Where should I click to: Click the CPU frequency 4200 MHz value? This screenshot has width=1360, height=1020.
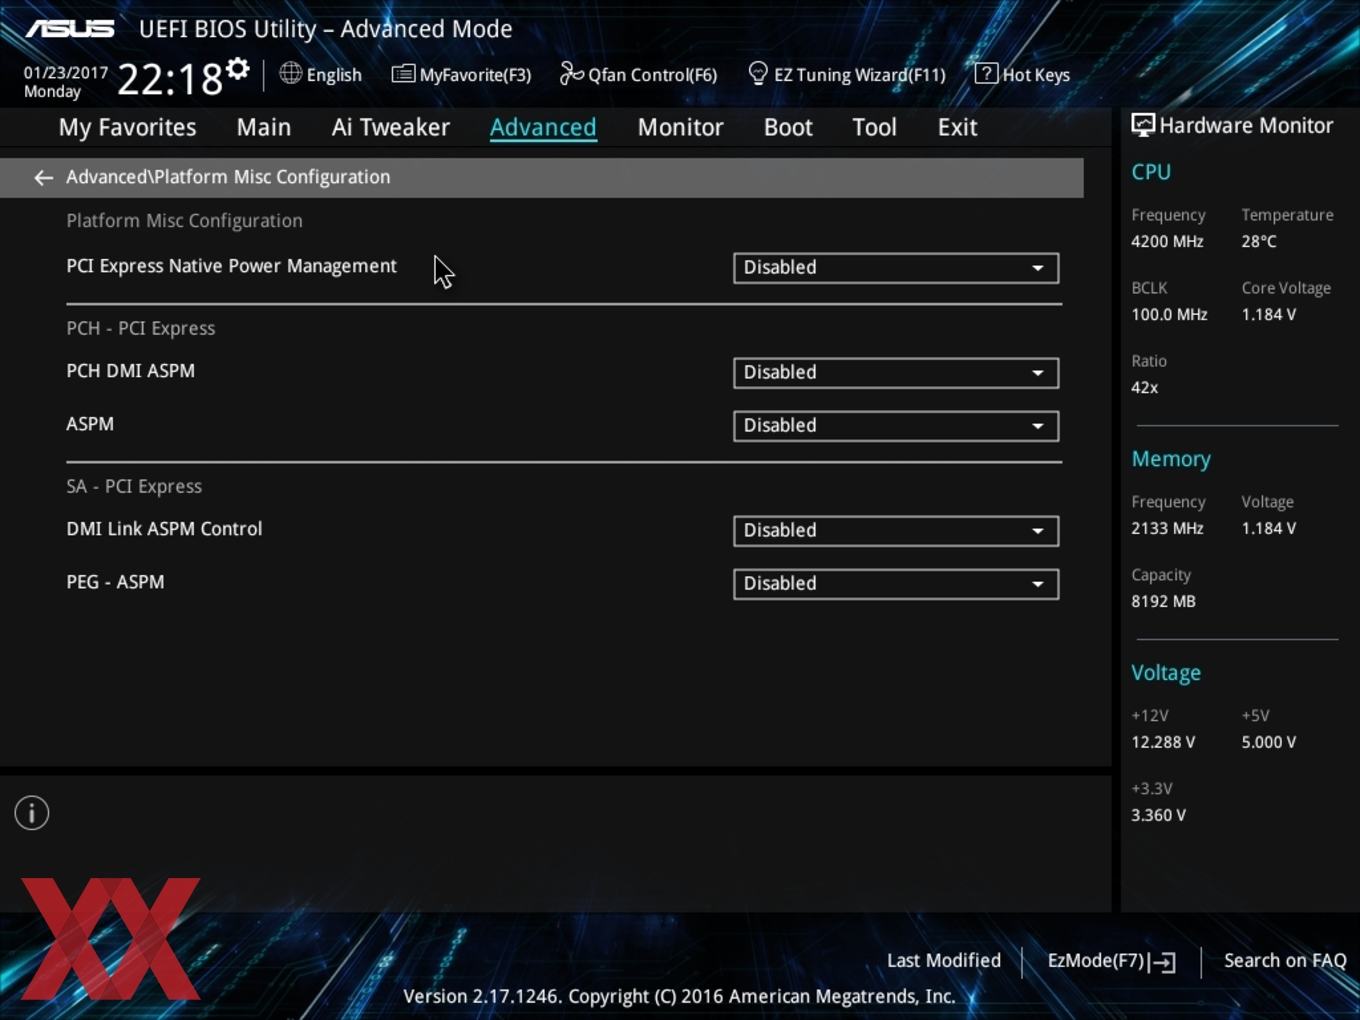click(1167, 241)
